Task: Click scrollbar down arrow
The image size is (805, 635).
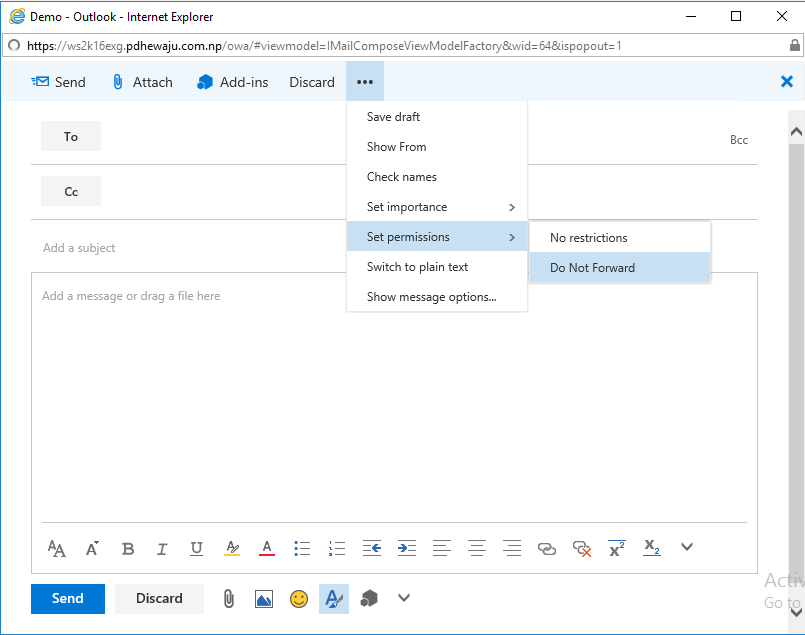Action: [796, 612]
